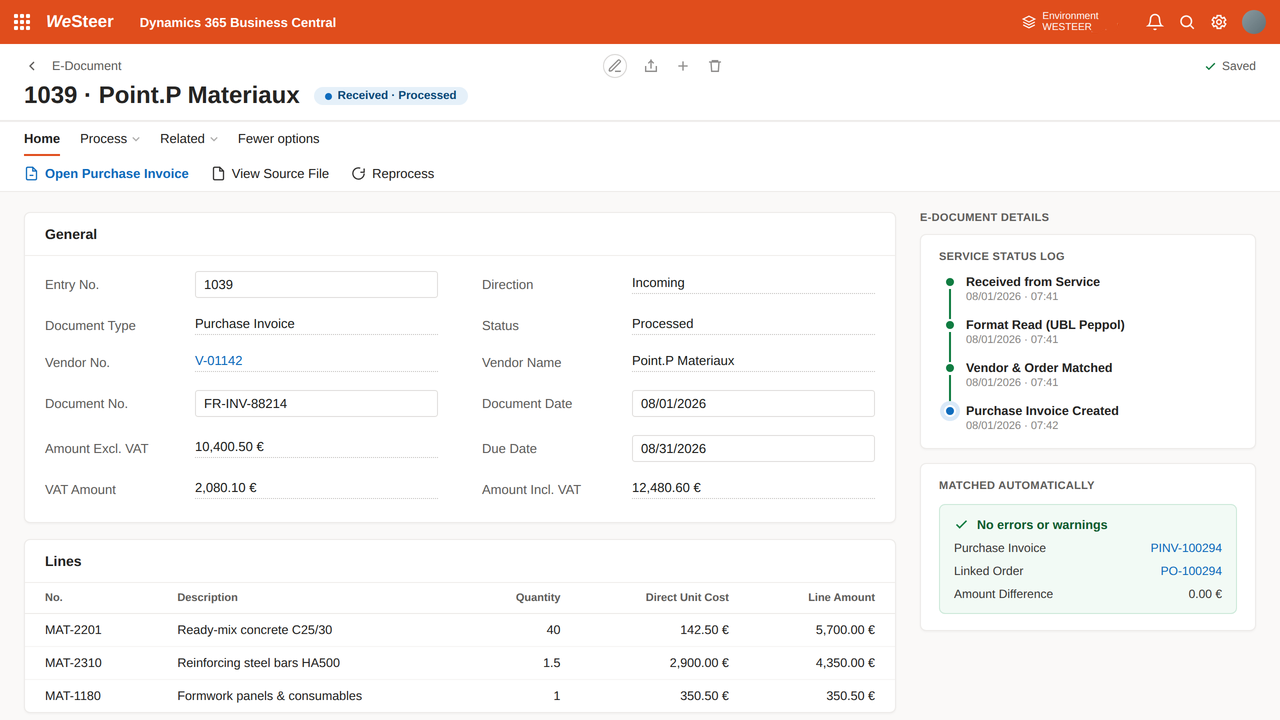The width and height of the screenshot is (1280, 720).
Task: Click the Document No. field
Action: [x=316, y=403]
